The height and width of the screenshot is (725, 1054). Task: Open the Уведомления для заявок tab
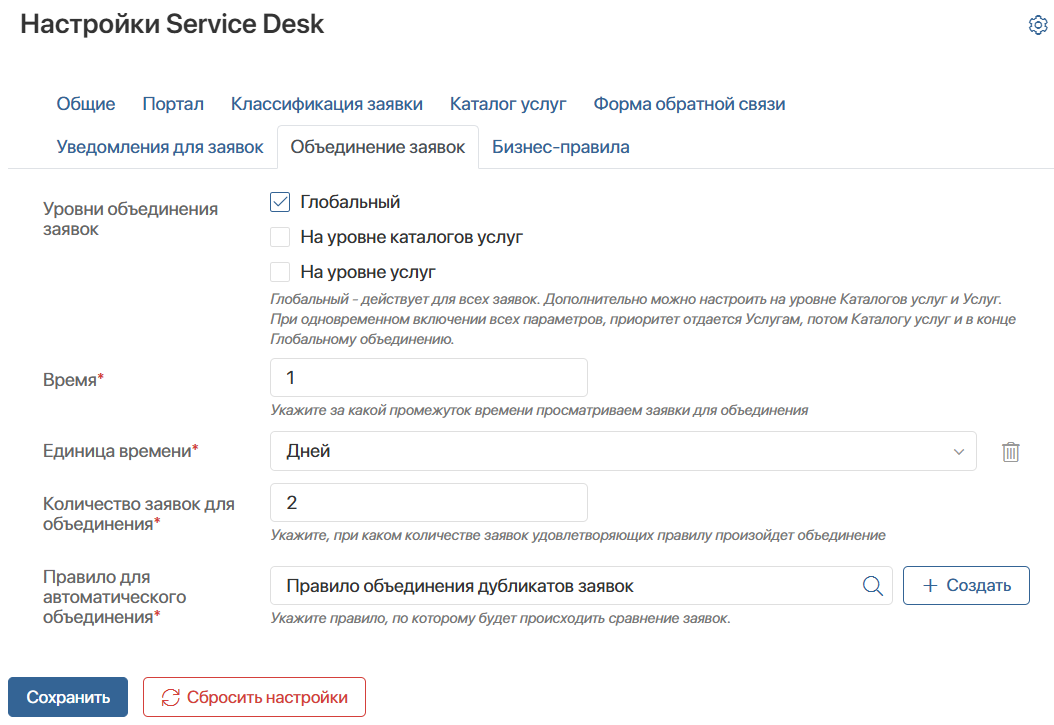coord(160,147)
